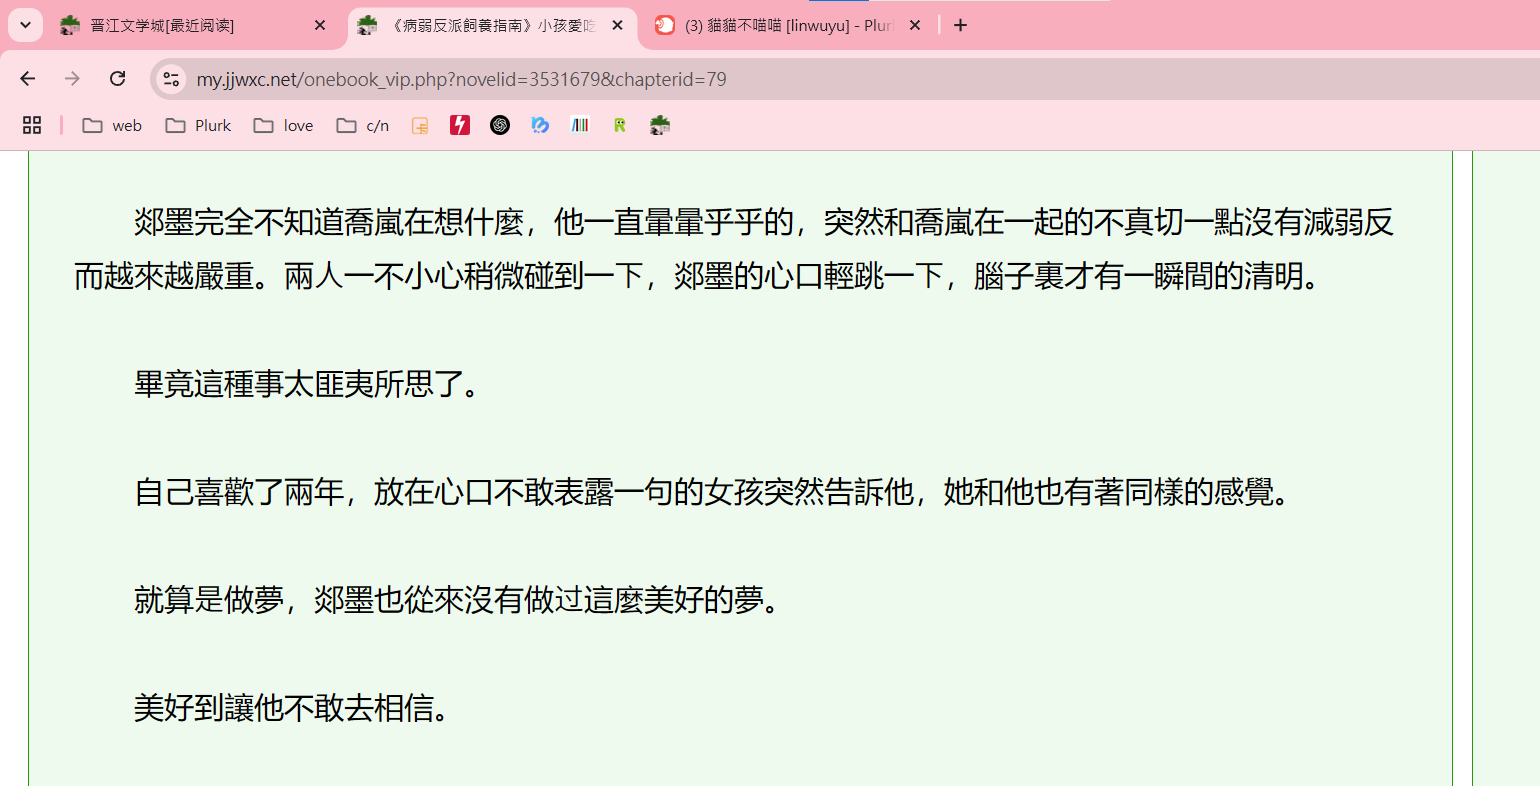Open a new browser tab
The width and height of the screenshot is (1540, 786).
click(961, 25)
